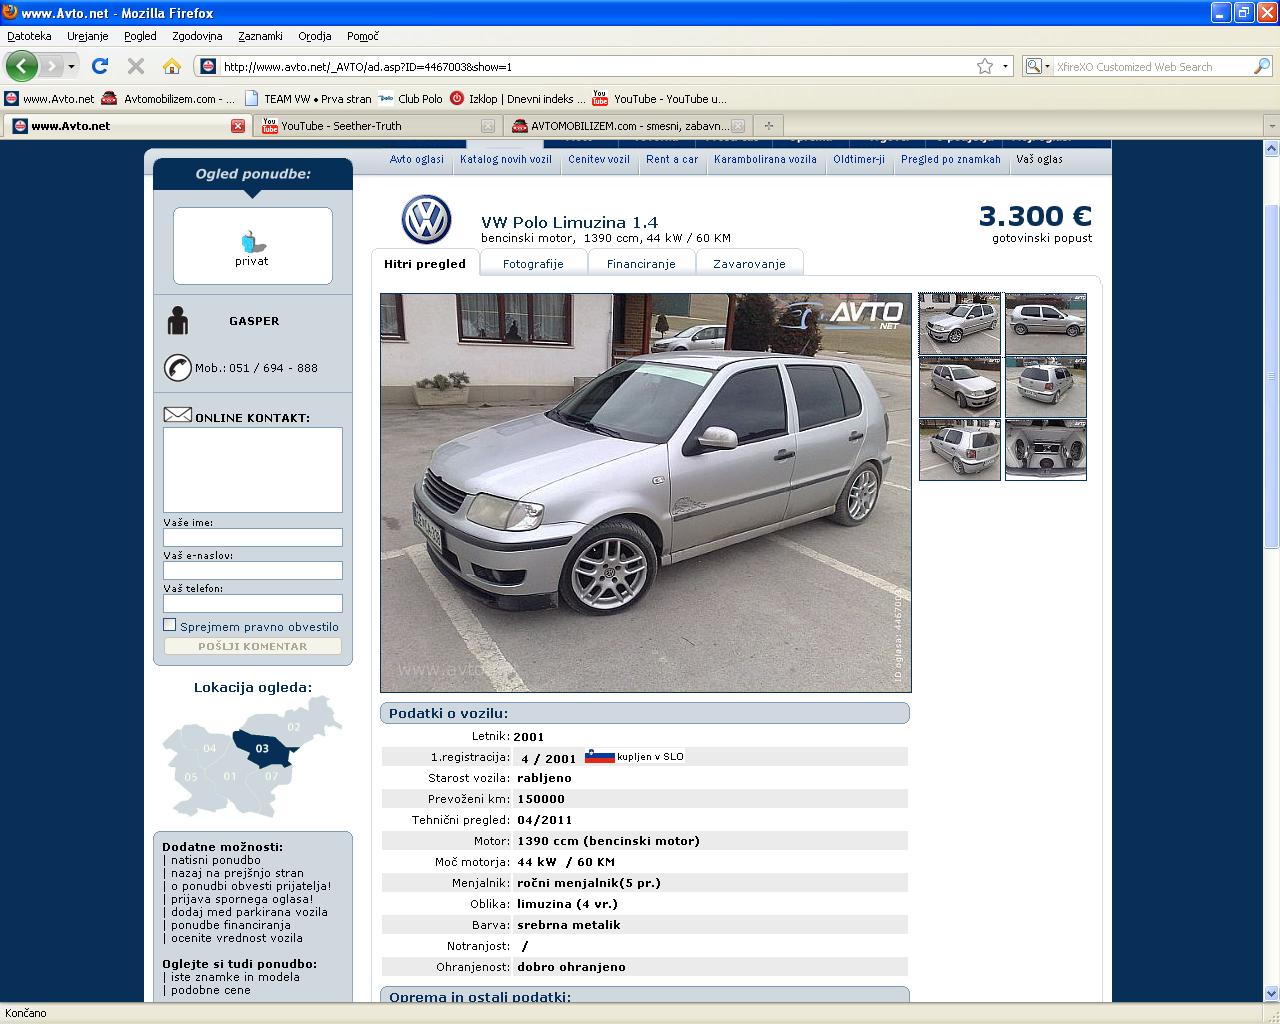The height and width of the screenshot is (1024, 1280).
Task: Open the car trunk speakers thumbnail
Action: pyautogui.click(x=1046, y=450)
